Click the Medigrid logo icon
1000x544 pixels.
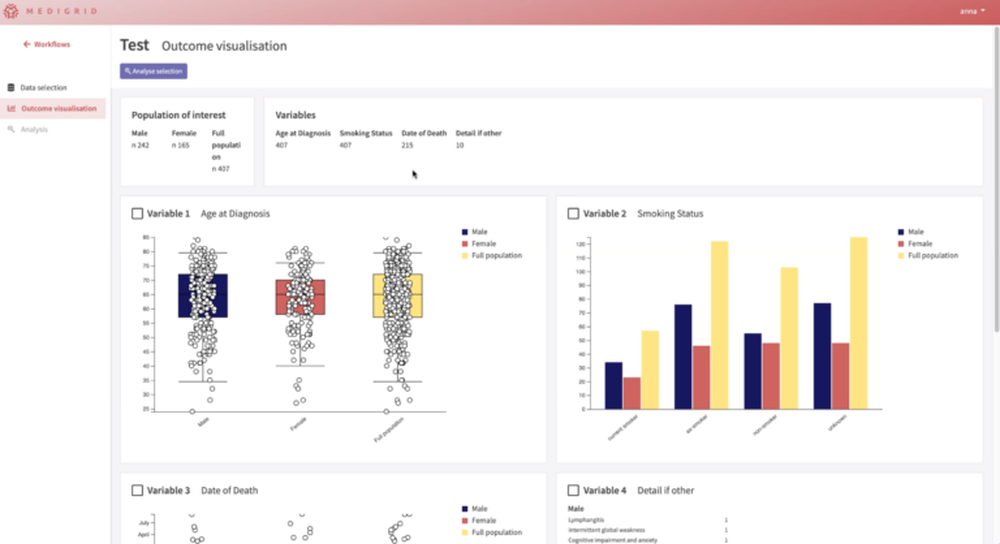(11, 11)
